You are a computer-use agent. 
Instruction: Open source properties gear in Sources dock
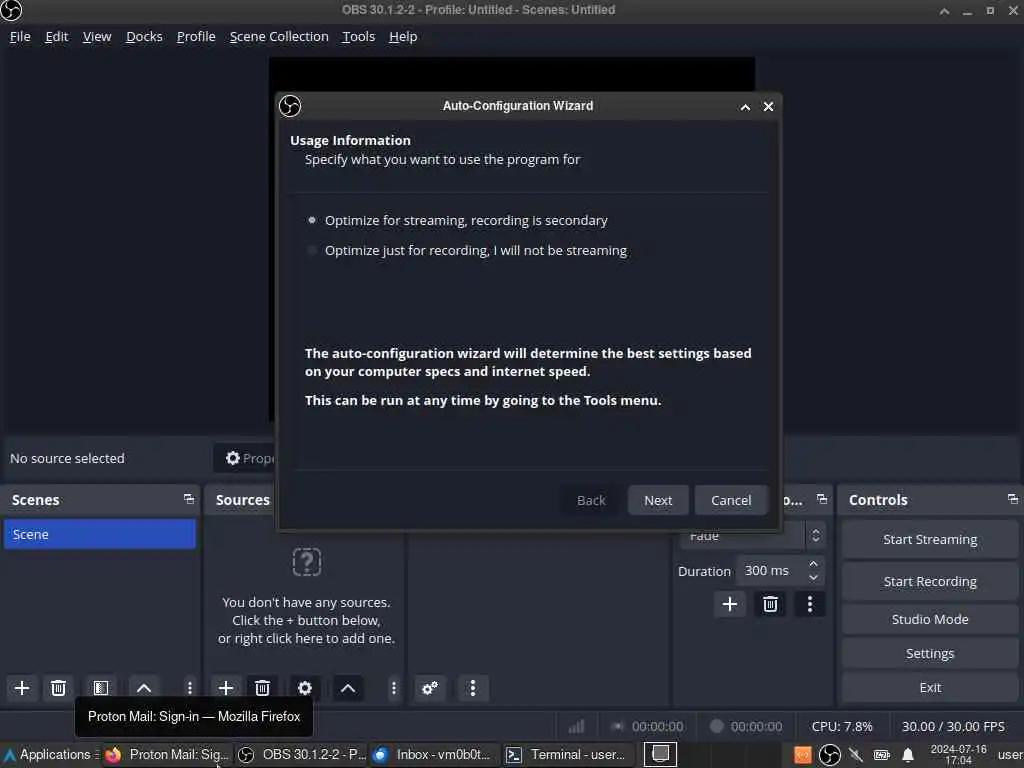pos(305,688)
